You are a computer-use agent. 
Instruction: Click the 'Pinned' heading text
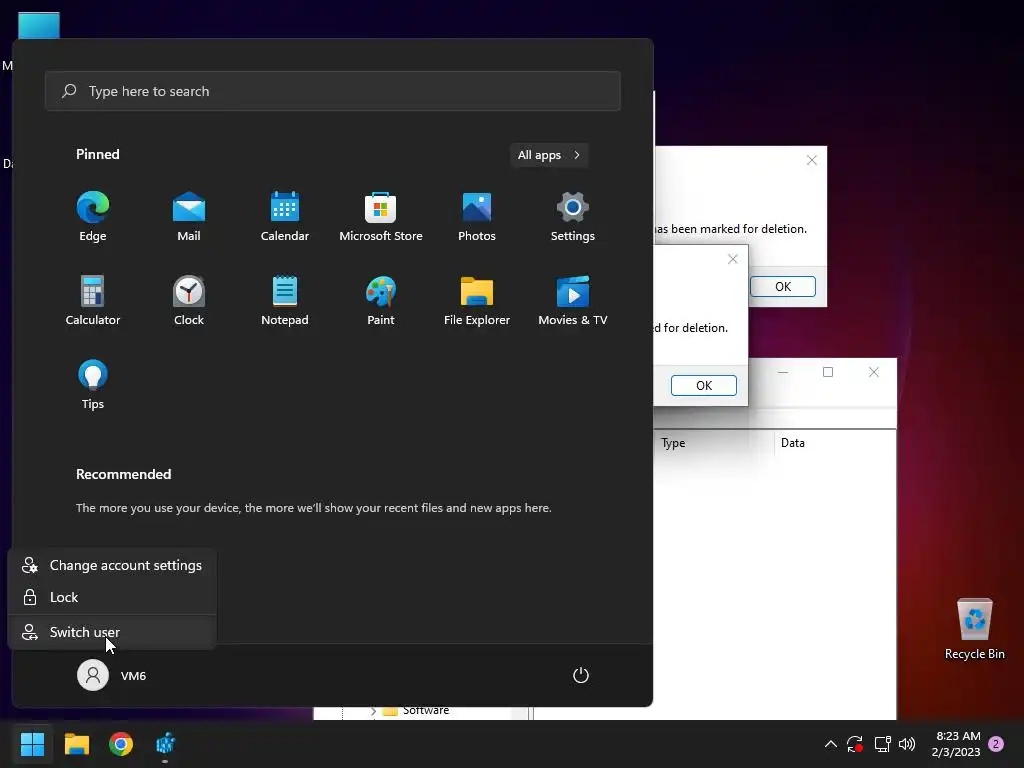[97, 154]
